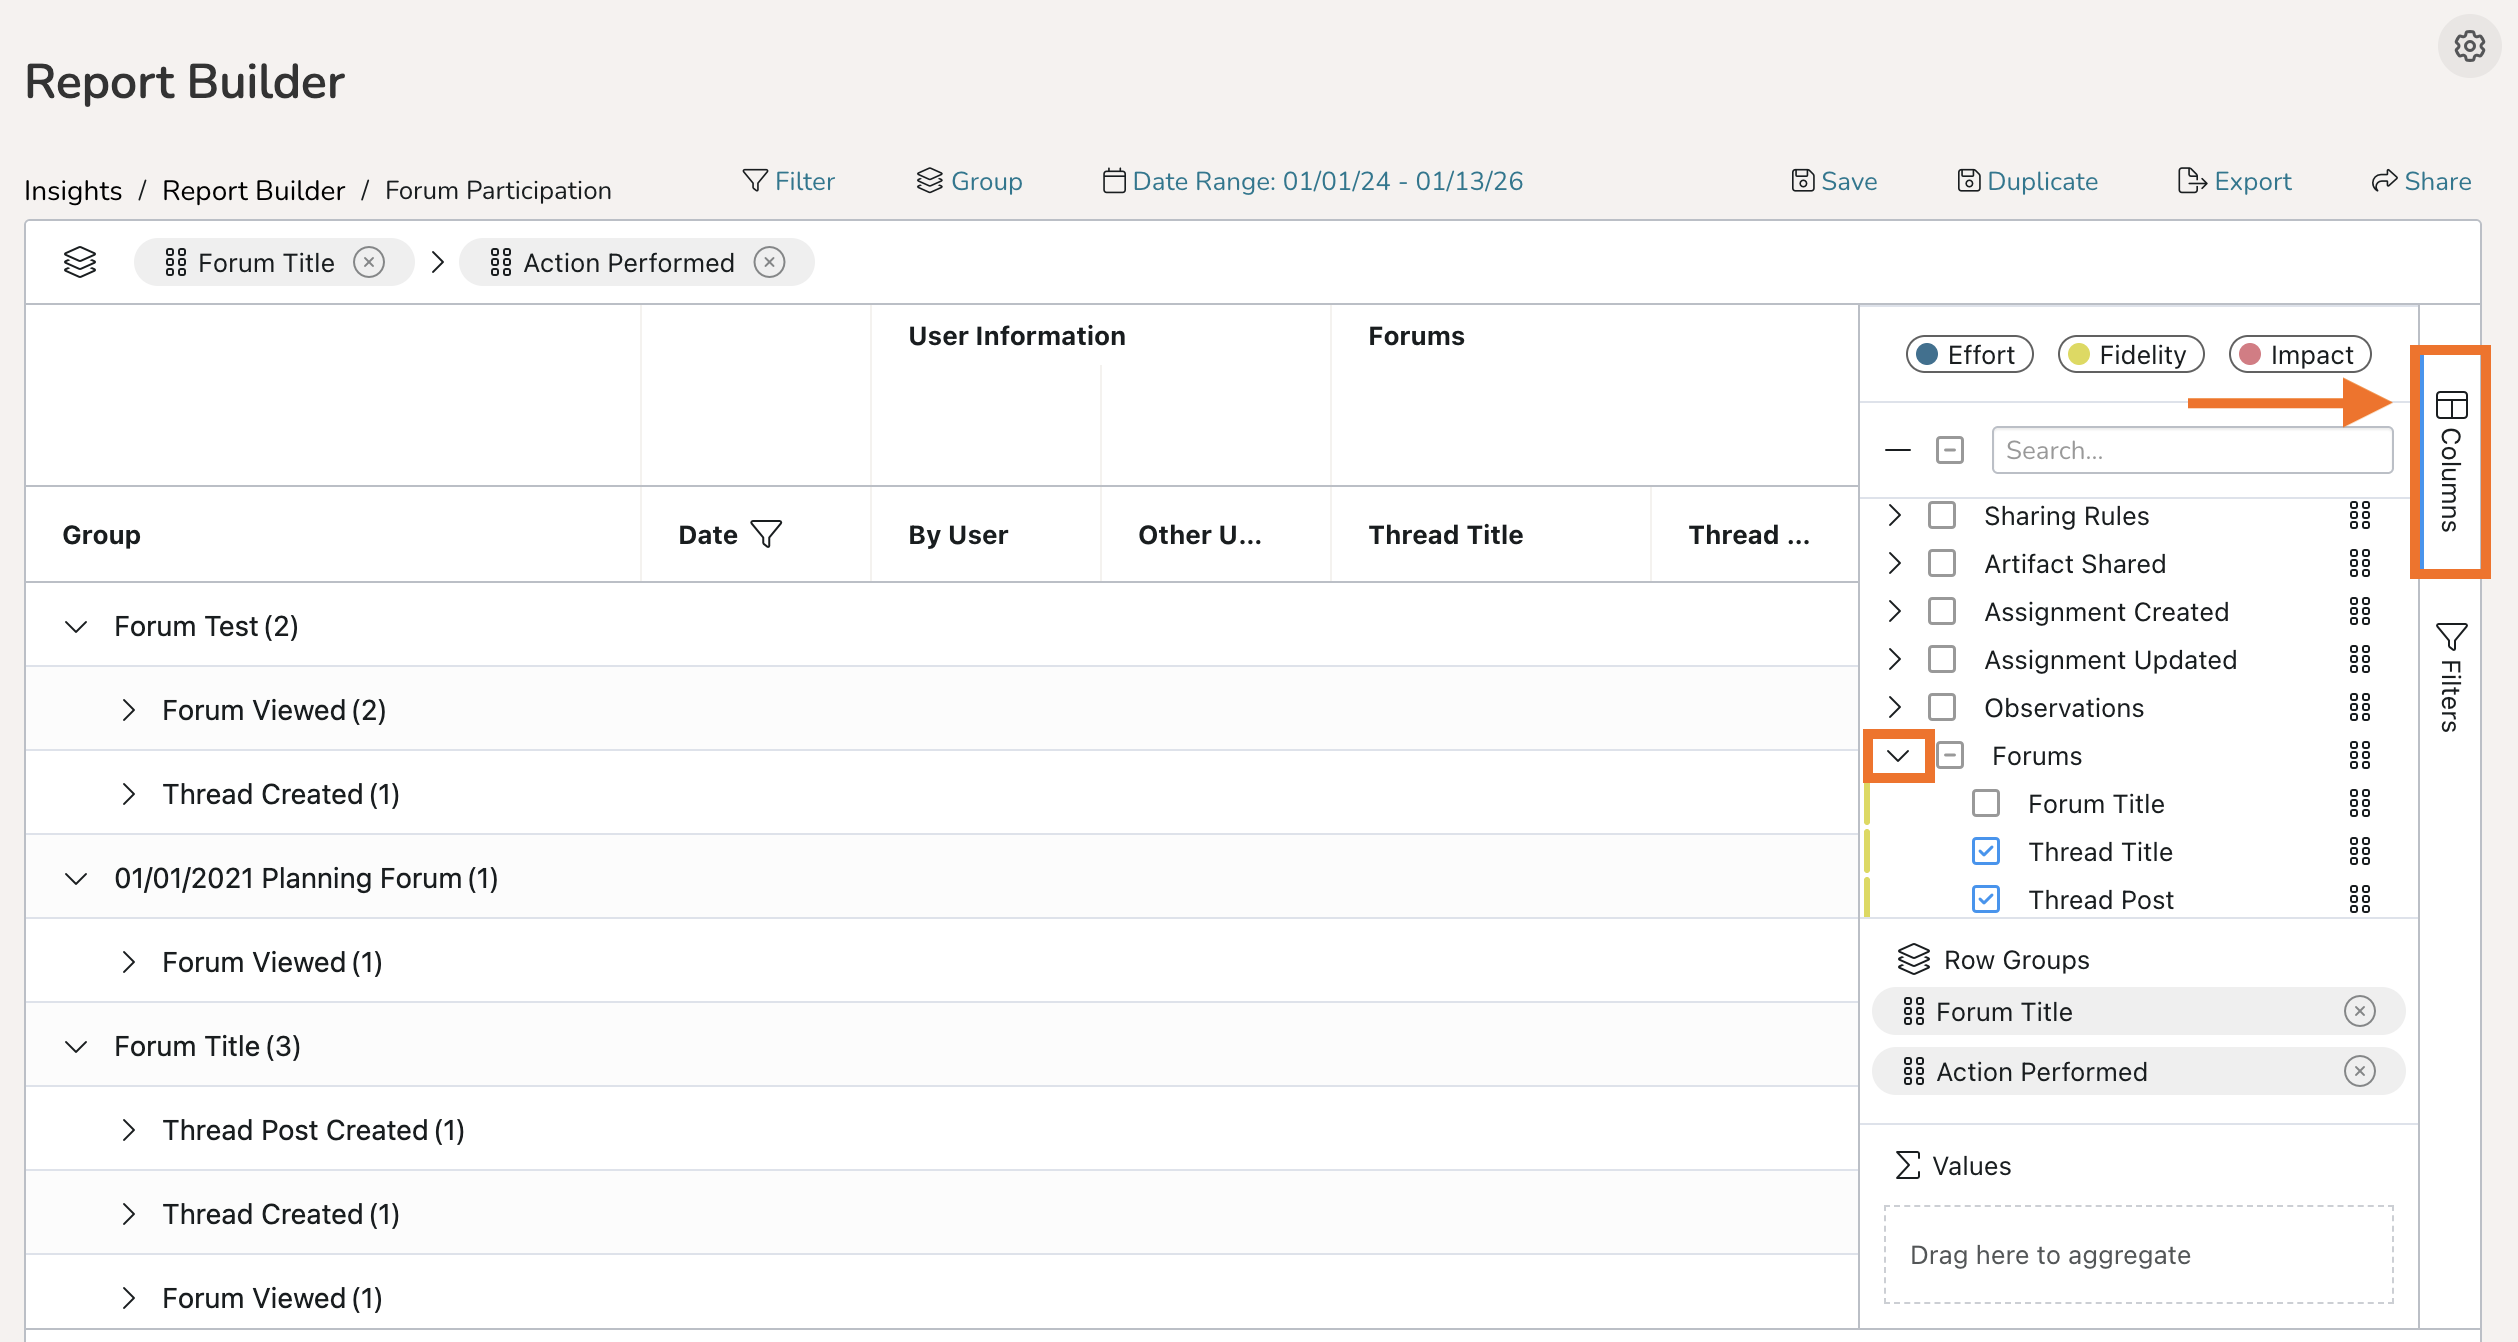The width and height of the screenshot is (2518, 1342).
Task: Remove Action Performed chip in Row Groups
Action: [2359, 1071]
